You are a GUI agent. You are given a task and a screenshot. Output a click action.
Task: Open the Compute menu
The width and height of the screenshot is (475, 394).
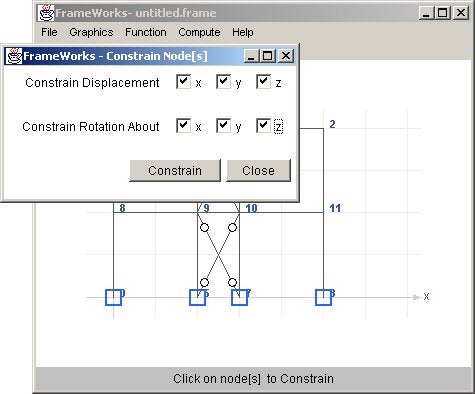(x=199, y=32)
